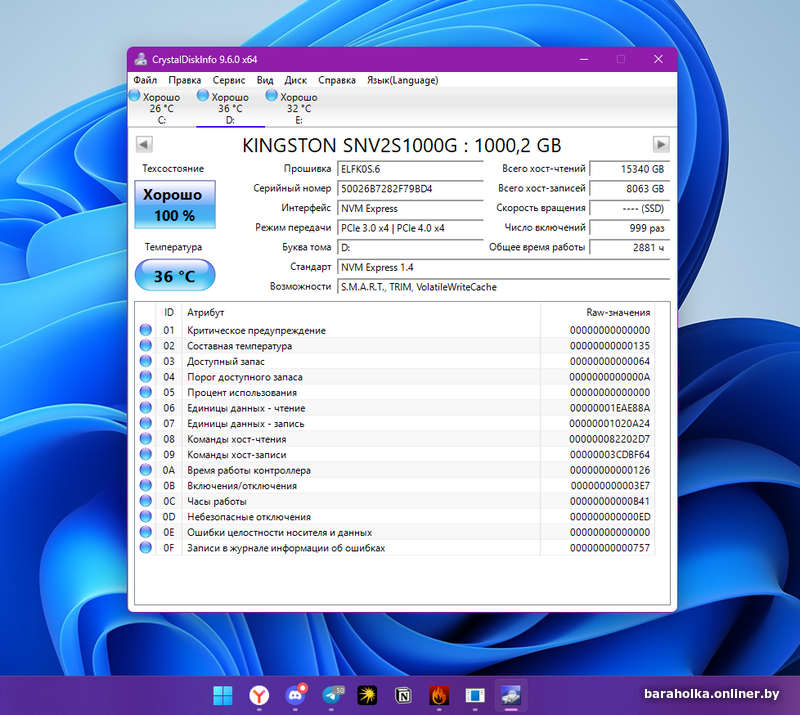Click the 36 °C temperature button
The width and height of the screenshot is (800, 715).
(x=174, y=276)
